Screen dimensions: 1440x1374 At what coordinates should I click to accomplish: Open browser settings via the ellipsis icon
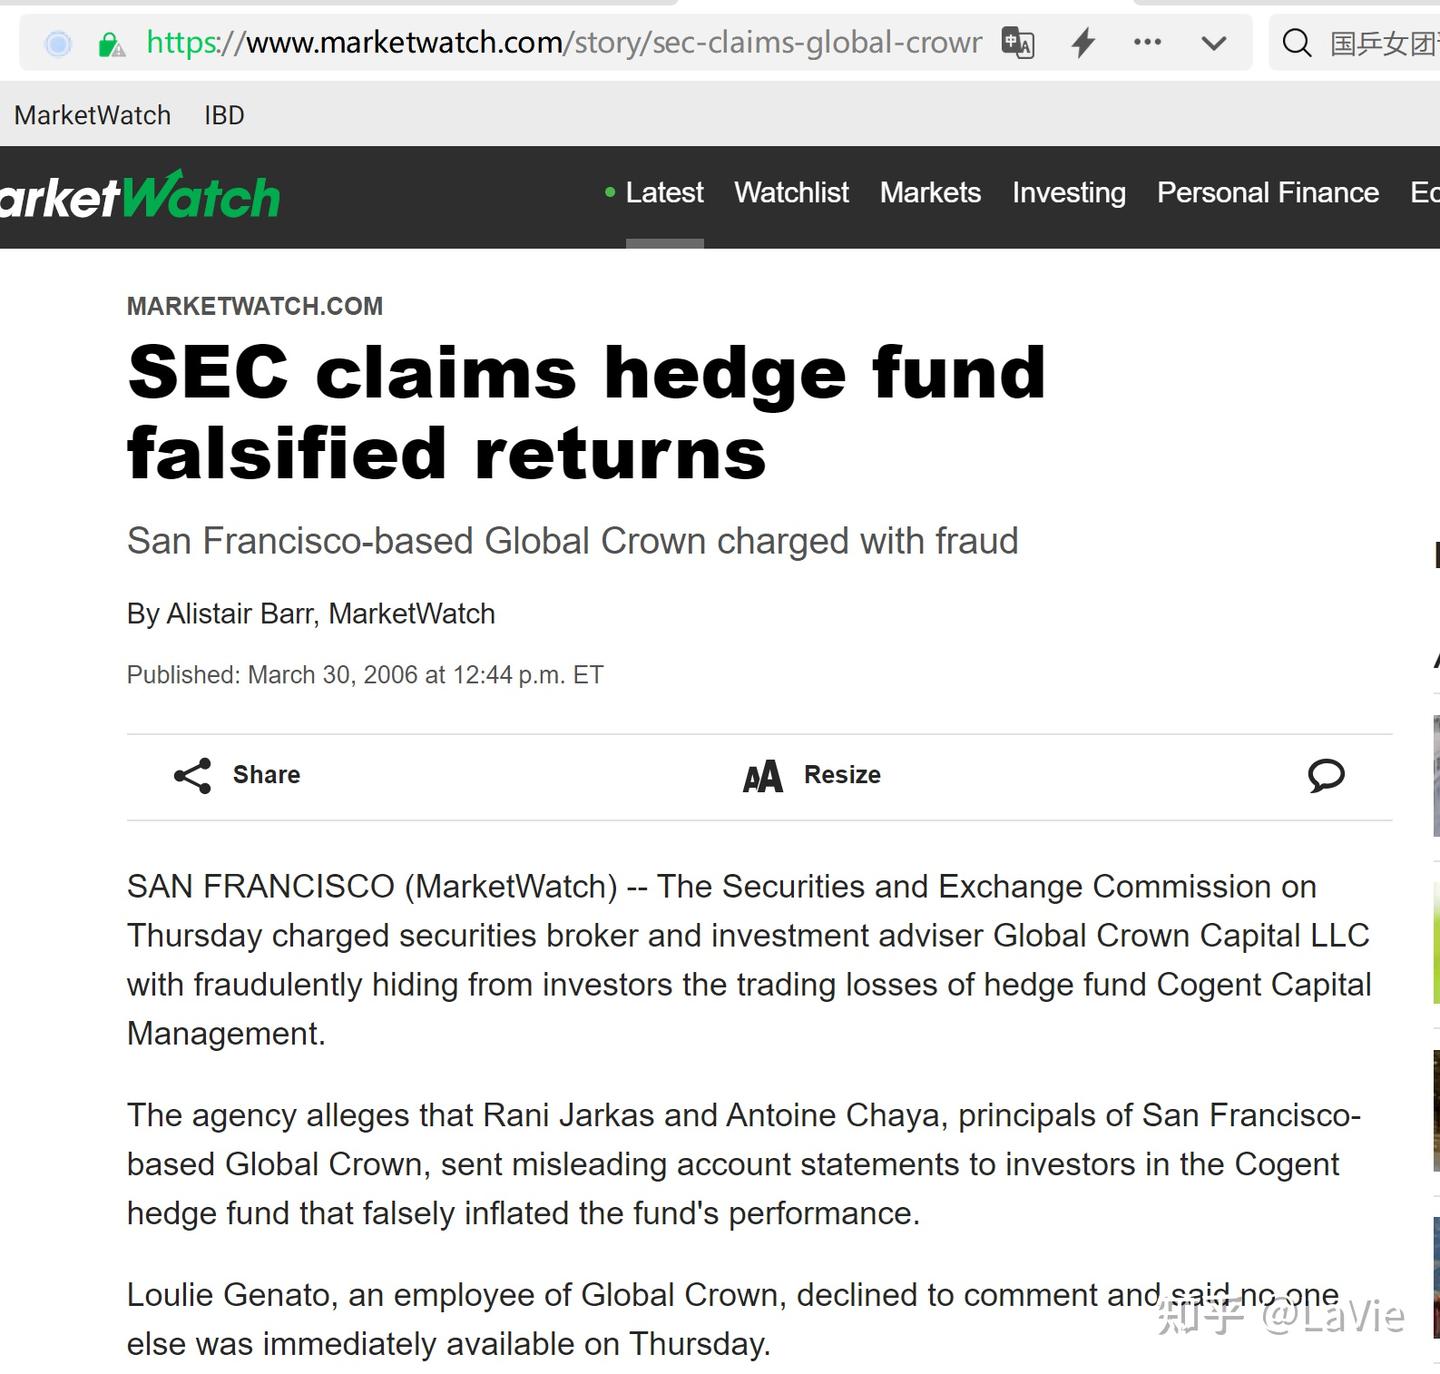(1147, 42)
